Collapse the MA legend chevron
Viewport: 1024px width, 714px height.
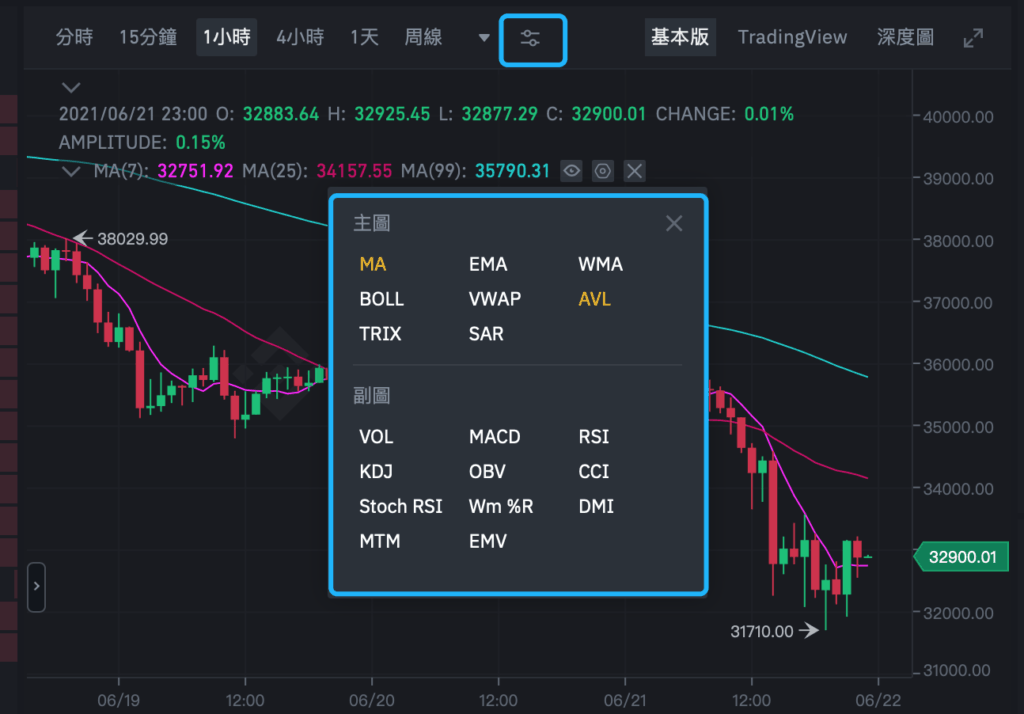point(71,171)
